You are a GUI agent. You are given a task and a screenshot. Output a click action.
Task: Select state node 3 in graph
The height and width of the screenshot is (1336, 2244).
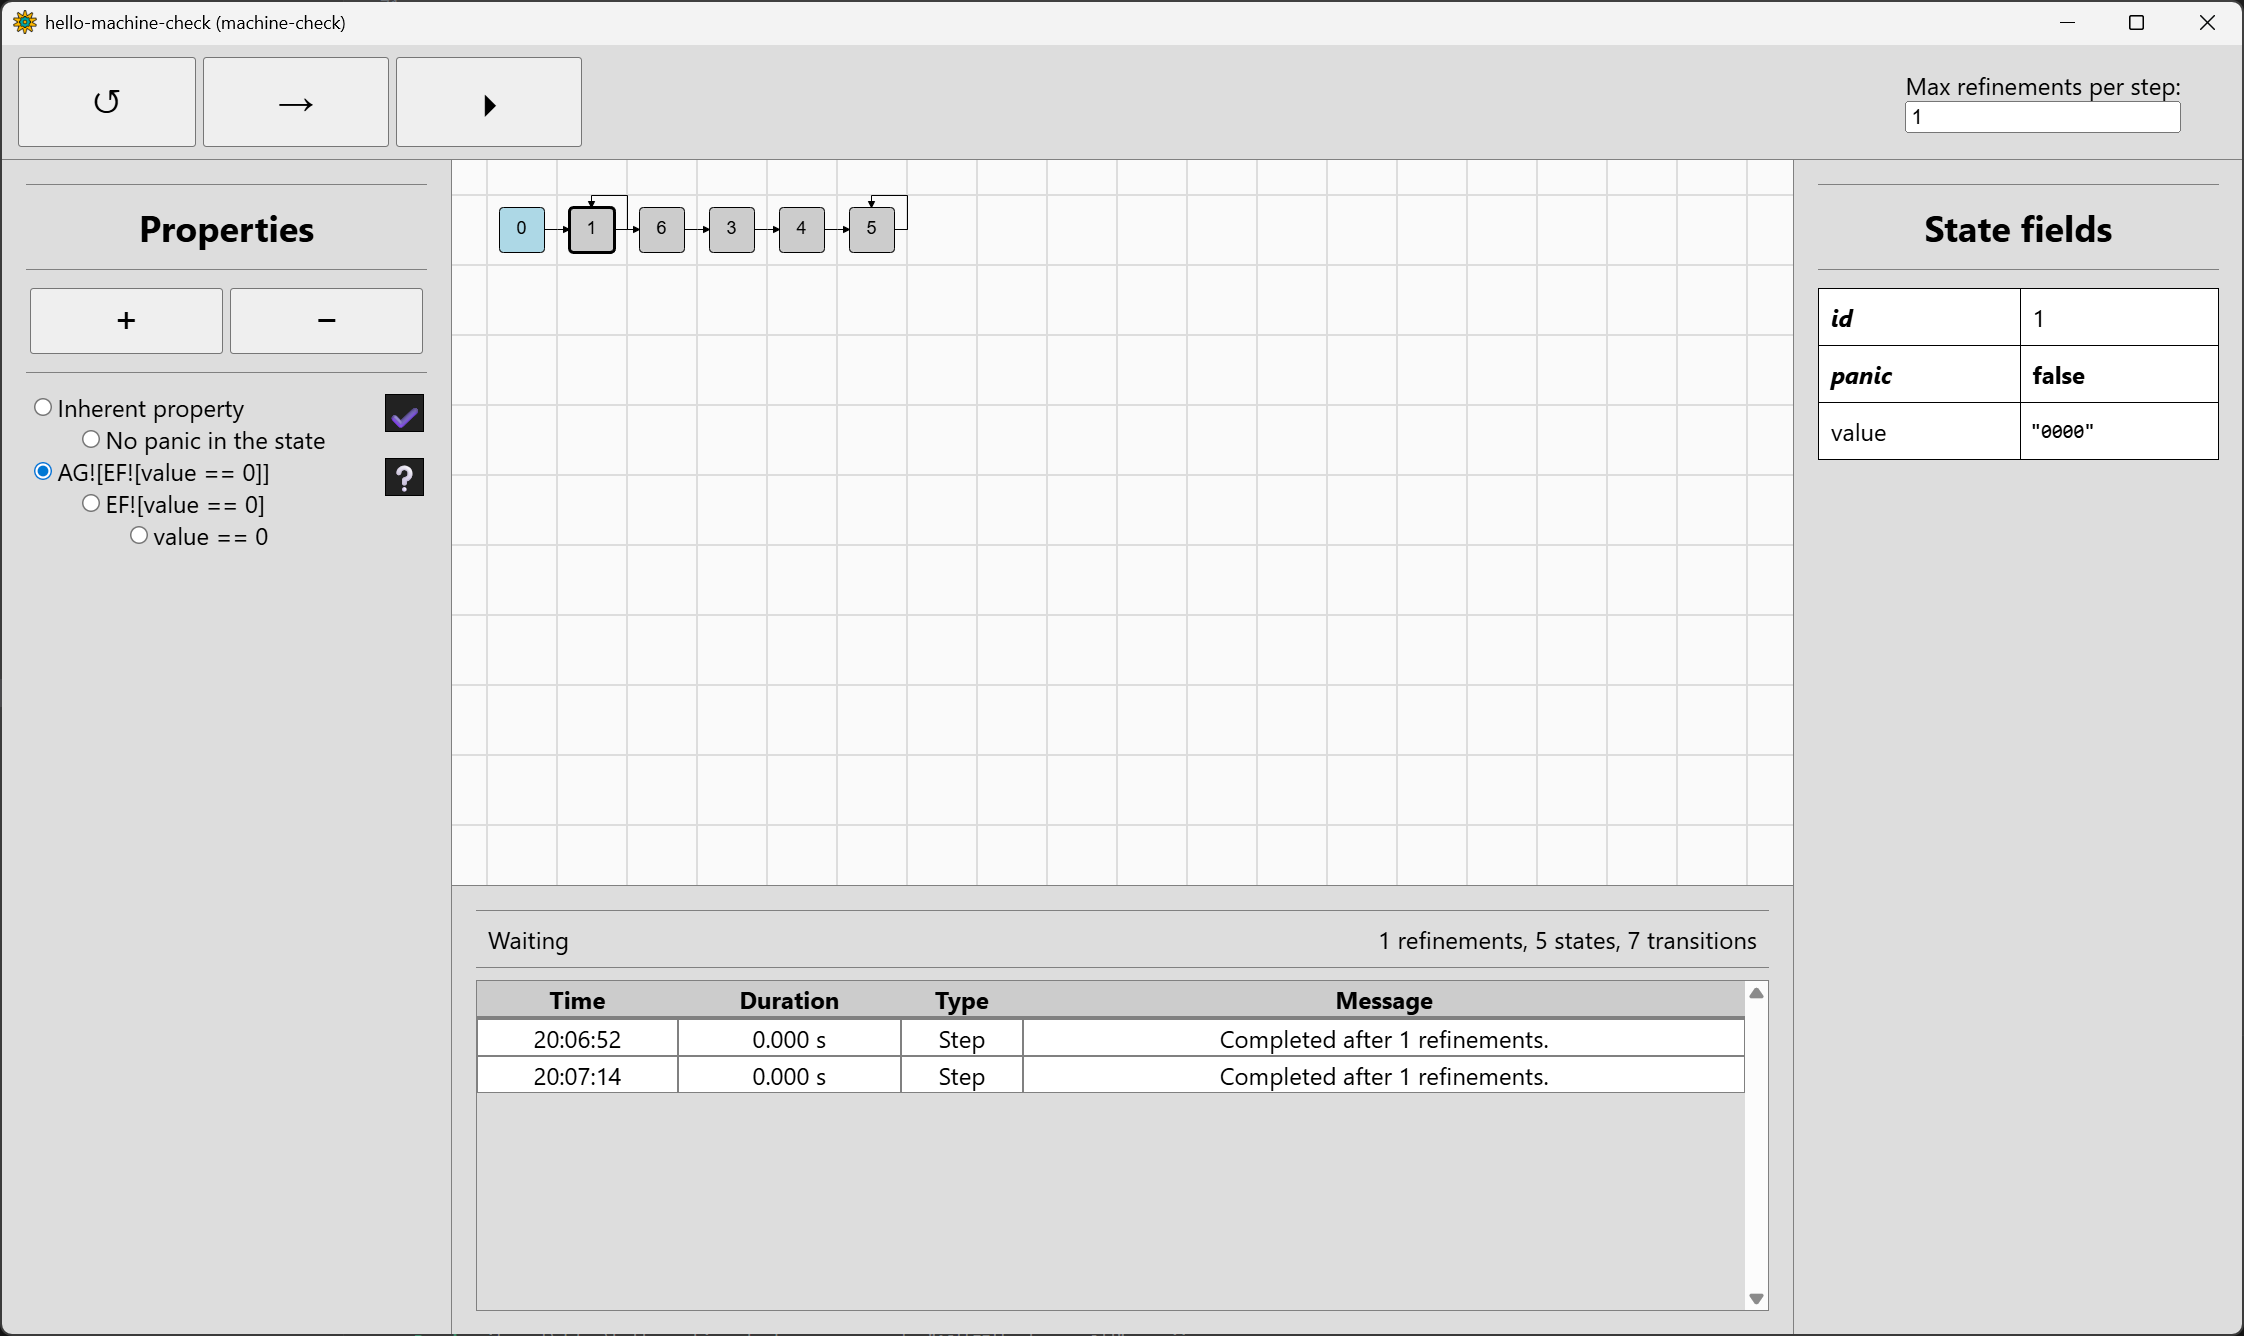731,229
